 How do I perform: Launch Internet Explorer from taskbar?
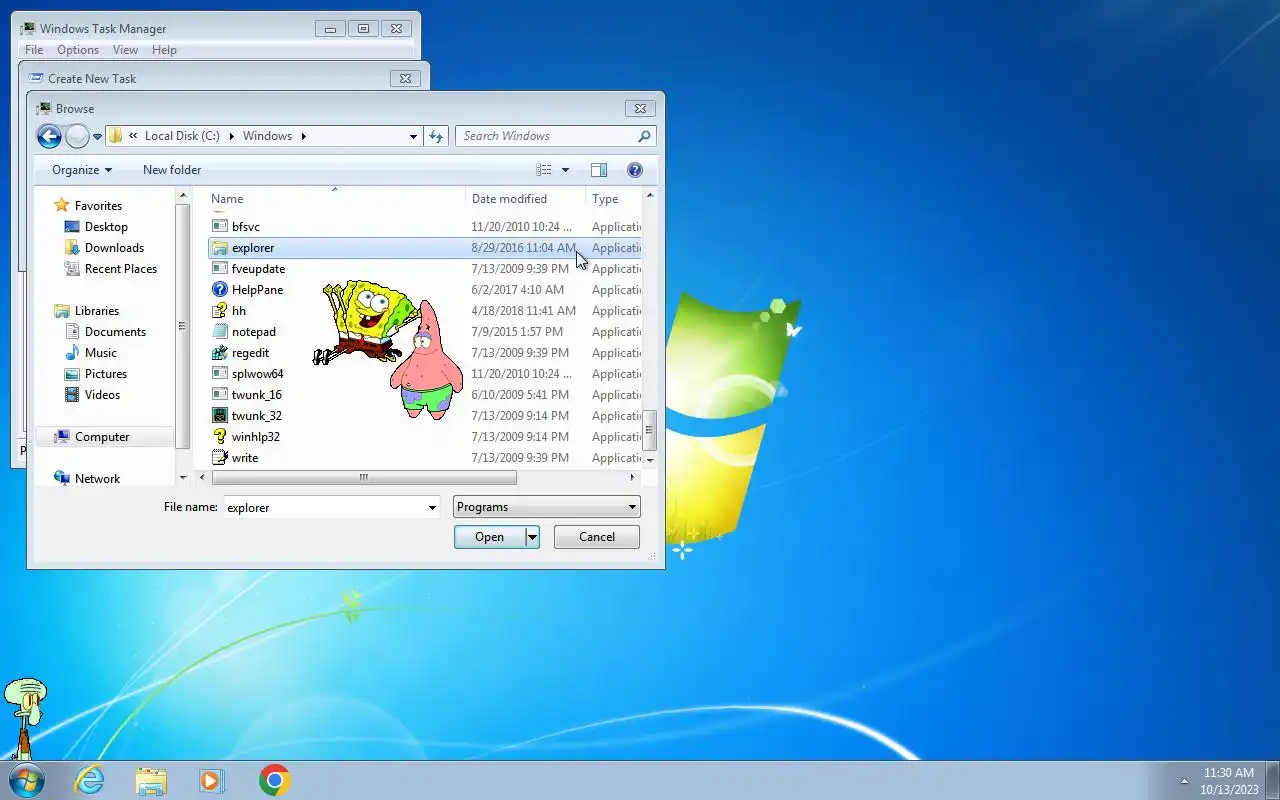coord(89,780)
